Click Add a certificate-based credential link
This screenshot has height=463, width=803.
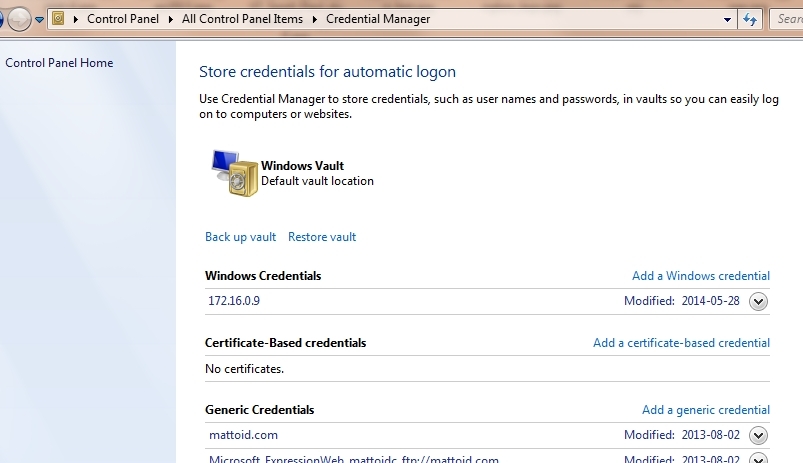(x=681, y=343)
